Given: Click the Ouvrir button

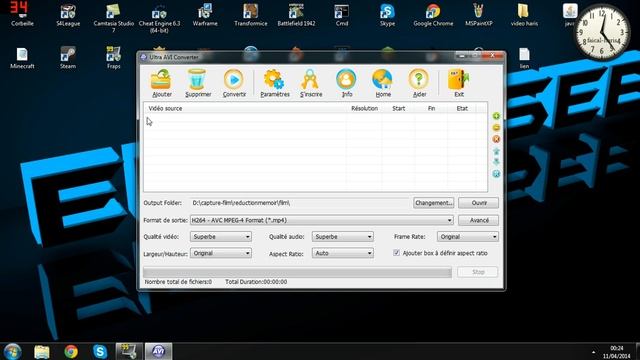Looking at the screenshot, I should 478,203.
